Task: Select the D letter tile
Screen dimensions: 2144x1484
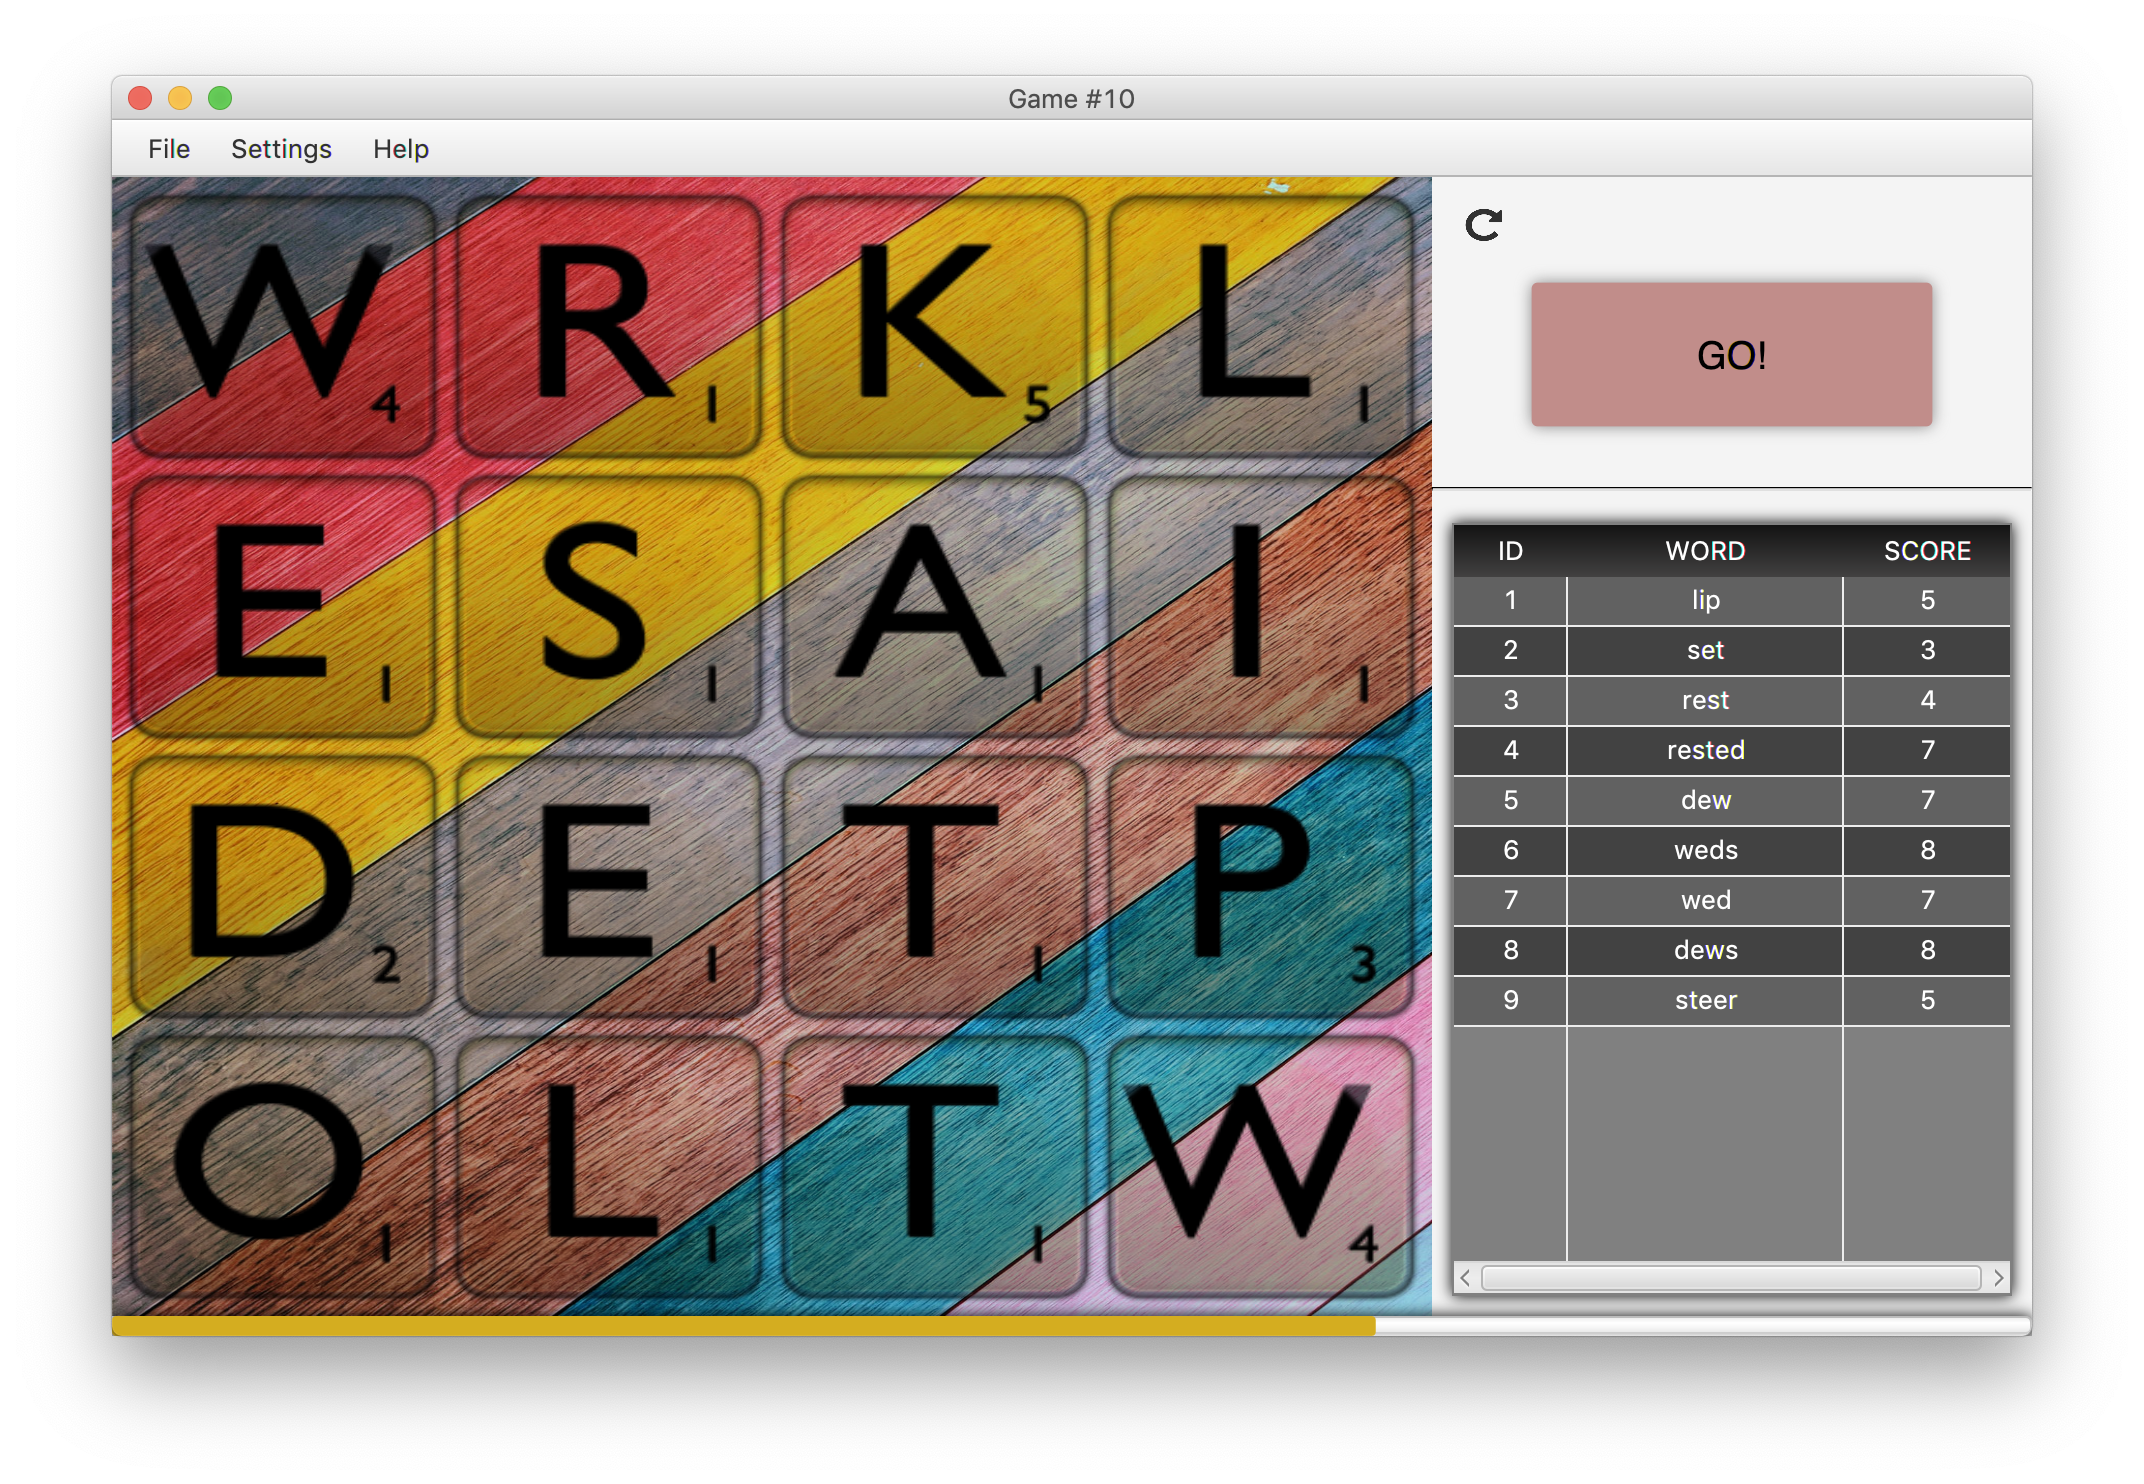Action: click(282, 886)
